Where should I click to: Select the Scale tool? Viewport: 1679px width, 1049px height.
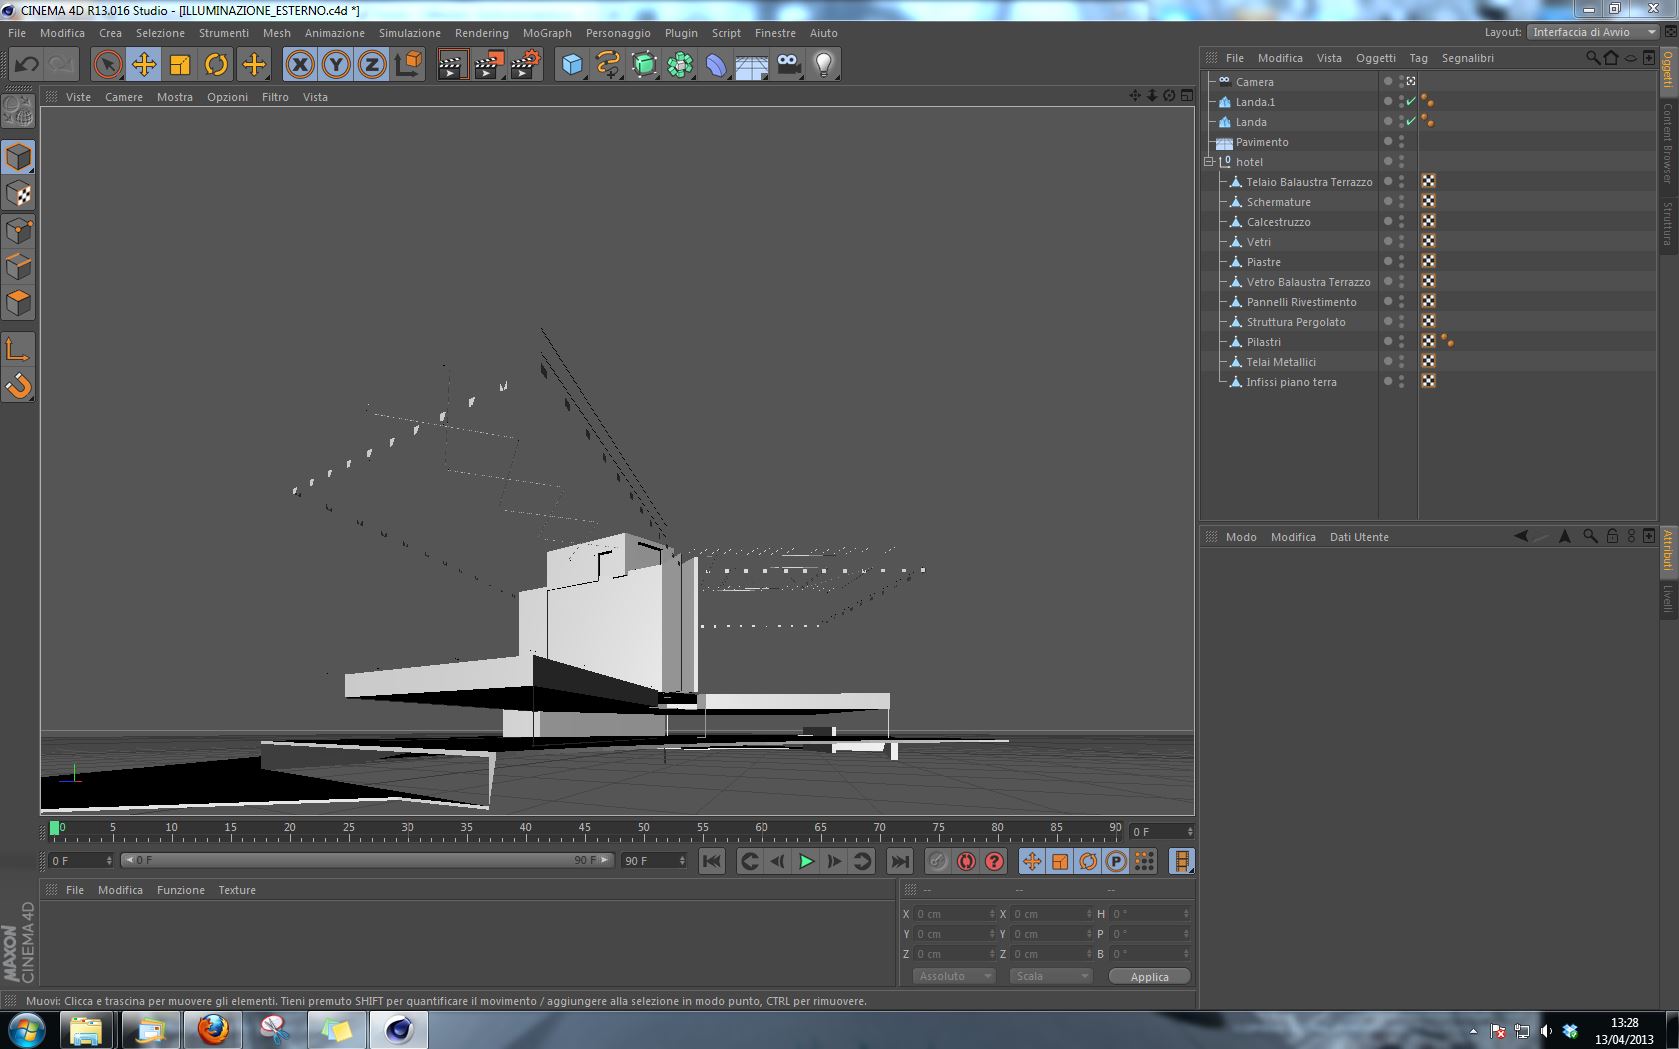(x=180, y=65)
